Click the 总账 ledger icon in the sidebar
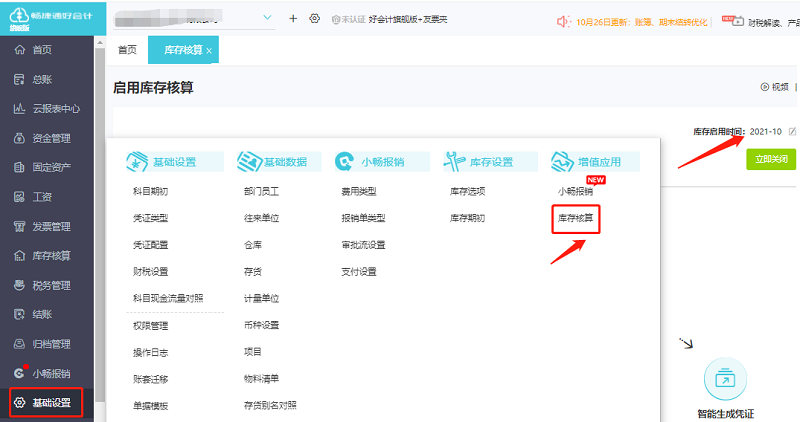This screenshot has width=800, height=422. pos(19,79)
